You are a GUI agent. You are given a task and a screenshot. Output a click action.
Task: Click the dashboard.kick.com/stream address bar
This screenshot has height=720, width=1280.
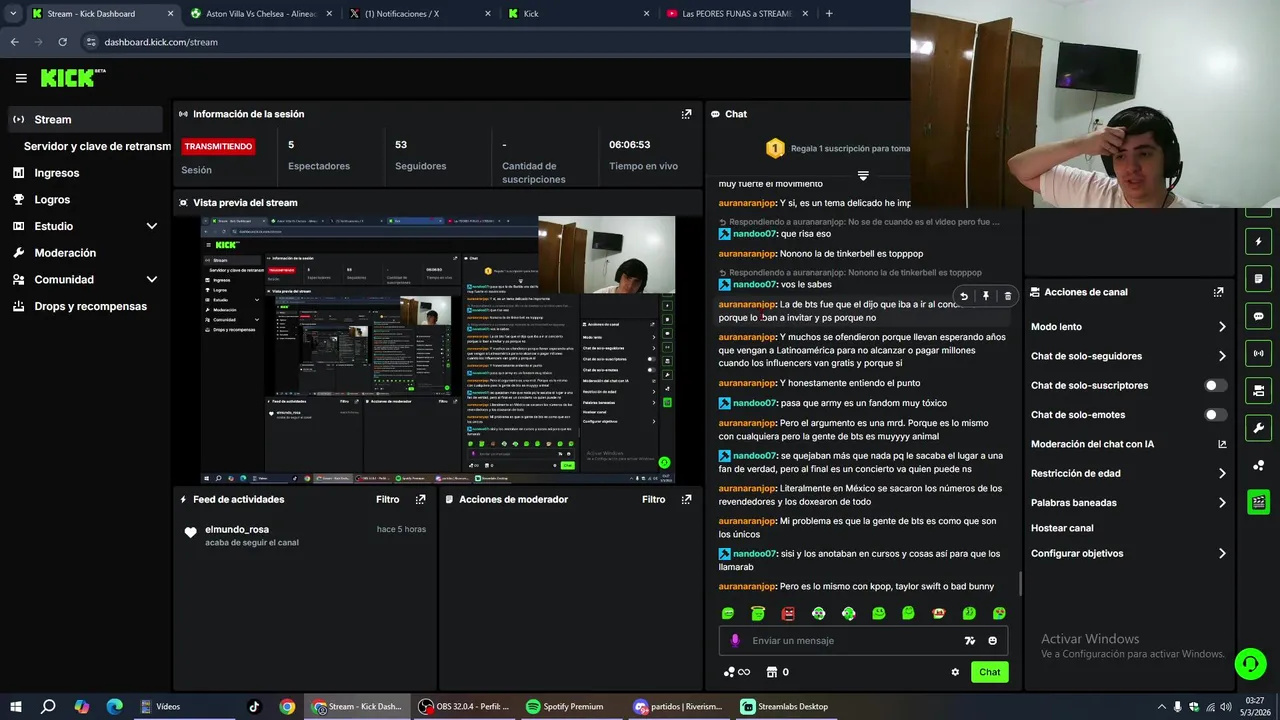(x=161, y=42)
